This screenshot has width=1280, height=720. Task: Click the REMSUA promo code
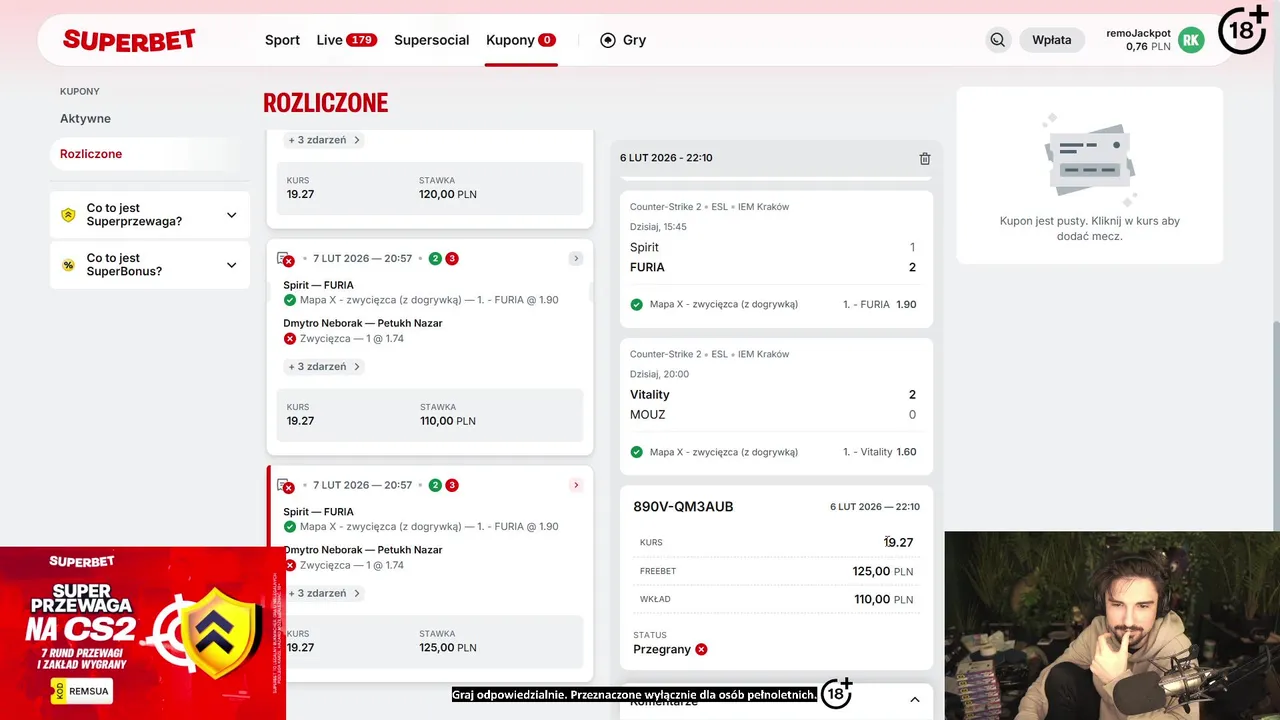tap(81, 690)
